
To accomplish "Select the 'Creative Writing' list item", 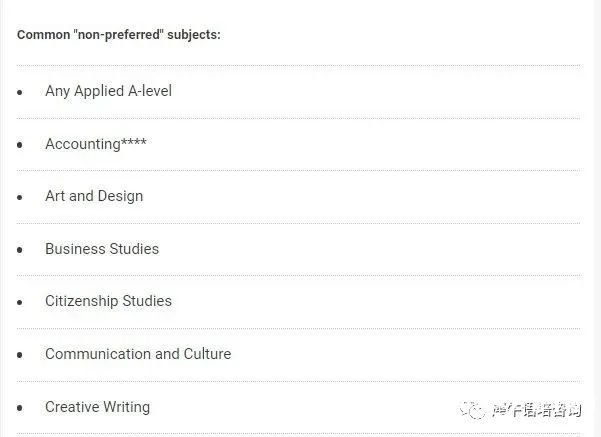I will 97,407.
